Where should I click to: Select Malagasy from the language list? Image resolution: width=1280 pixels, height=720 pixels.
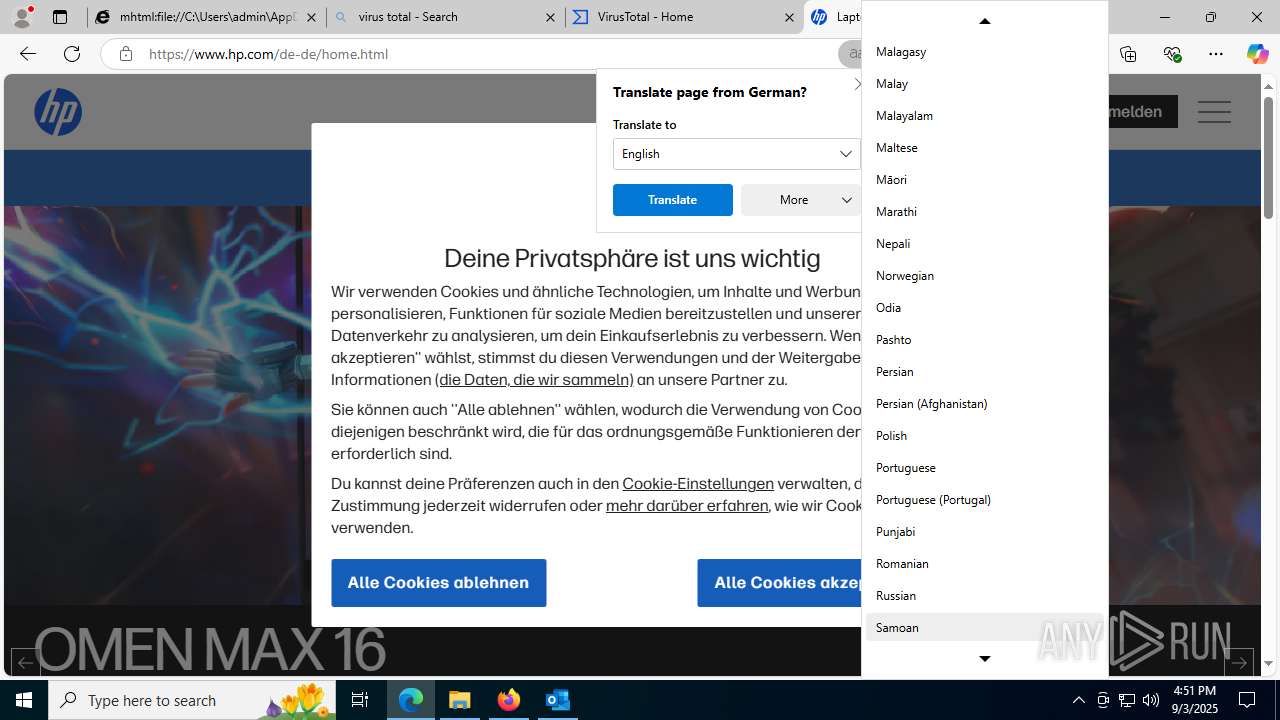[984, 51]
